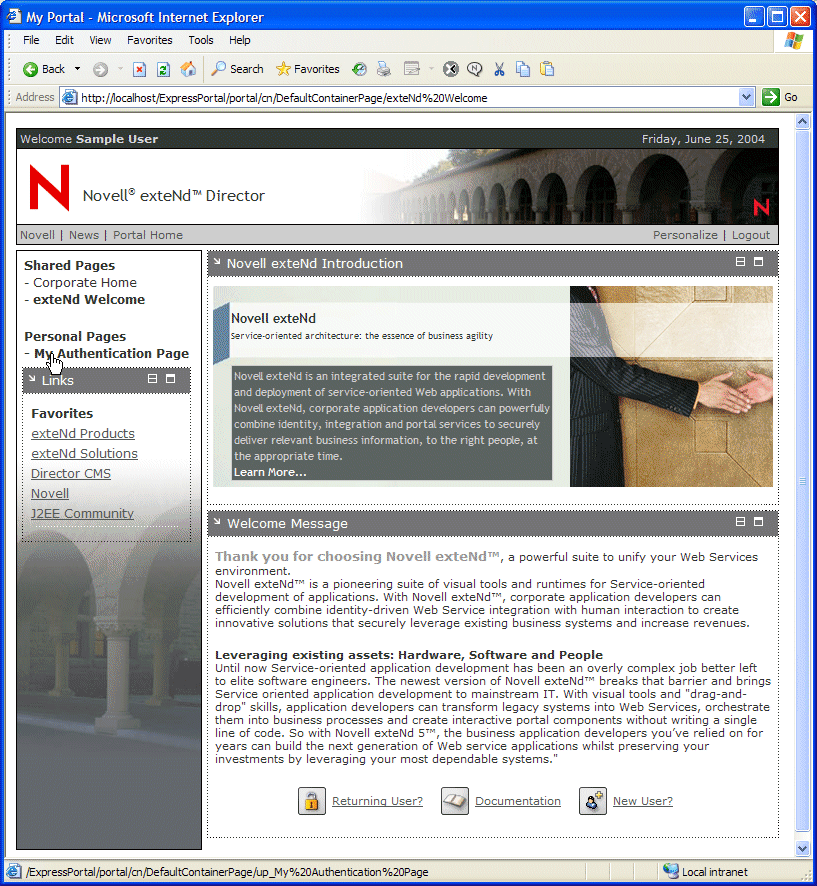Open the File menu
The width and height of the screenshot is (817, 886).
pyautogui.click(x=31, y=40)
